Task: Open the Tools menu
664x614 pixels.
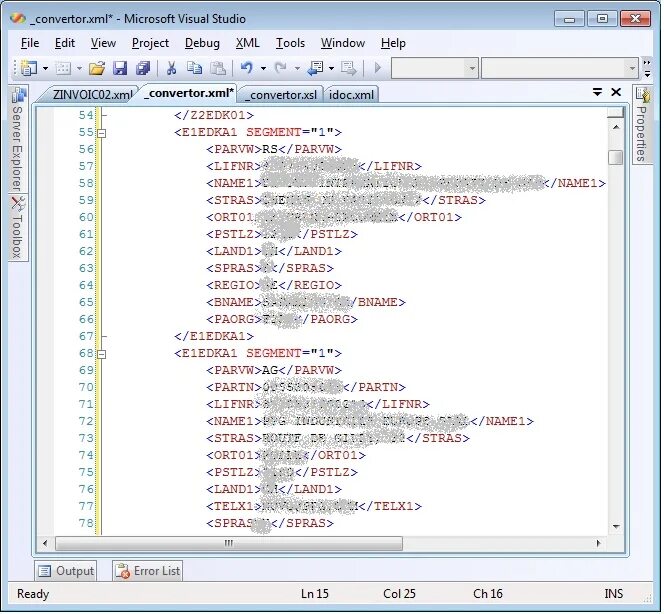Action: click(x=290, y=43)
